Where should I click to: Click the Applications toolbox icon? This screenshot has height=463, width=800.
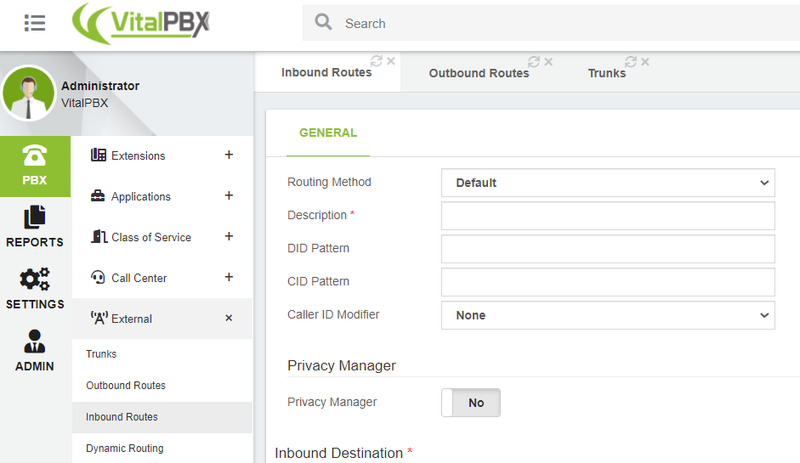97,196
